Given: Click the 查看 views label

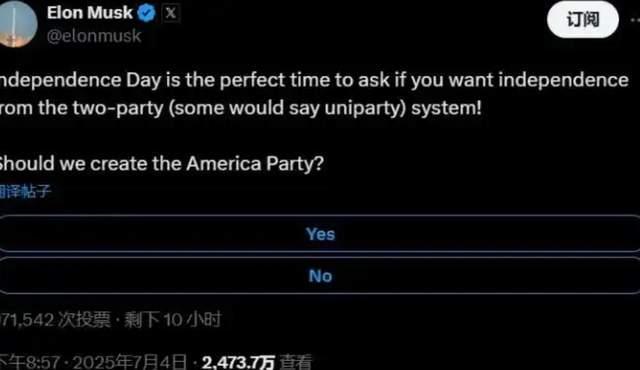Looking at the screenshot, I should 296,362.
